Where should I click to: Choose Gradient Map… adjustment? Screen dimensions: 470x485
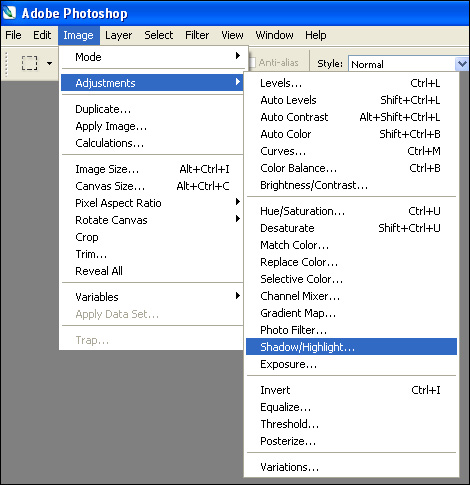[351, 313]
